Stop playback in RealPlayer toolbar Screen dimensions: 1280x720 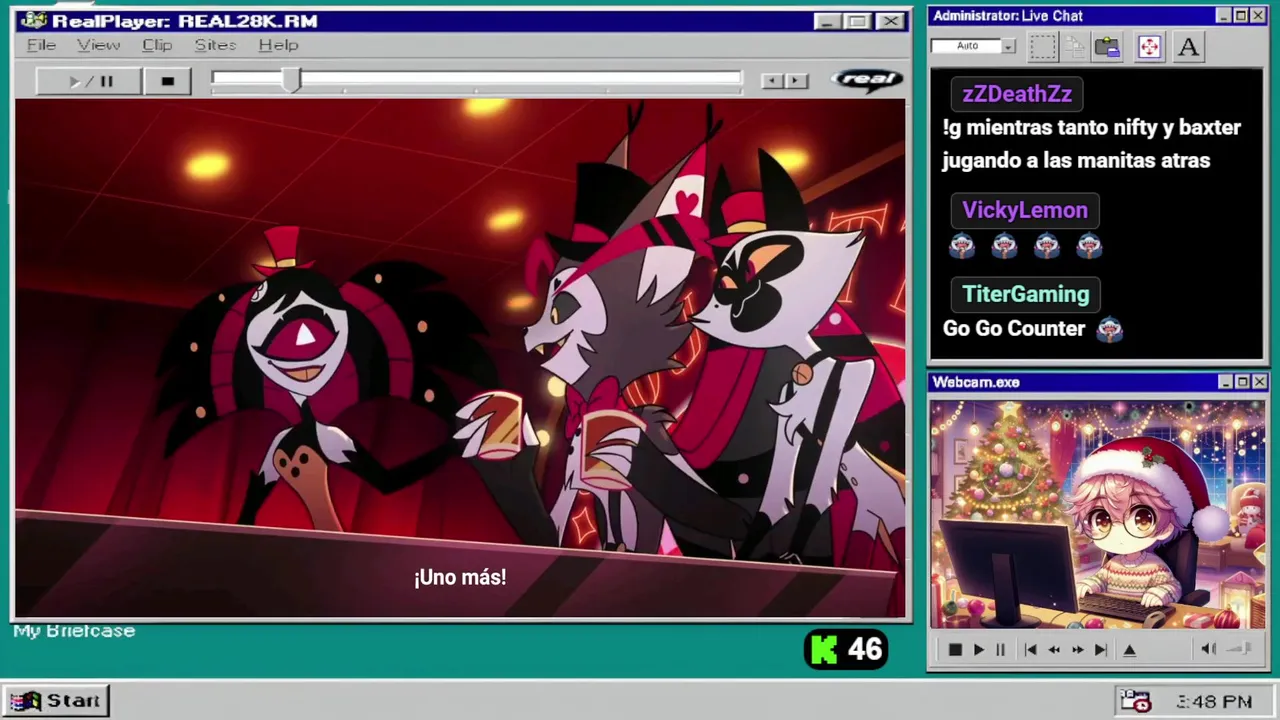click(x=167, y=81)
